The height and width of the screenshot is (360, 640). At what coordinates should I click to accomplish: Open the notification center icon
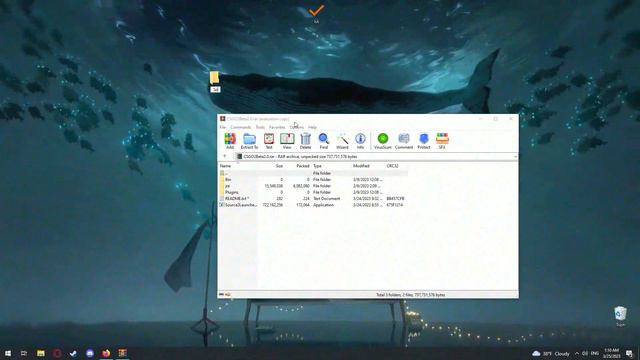click(x=630, y=353)
